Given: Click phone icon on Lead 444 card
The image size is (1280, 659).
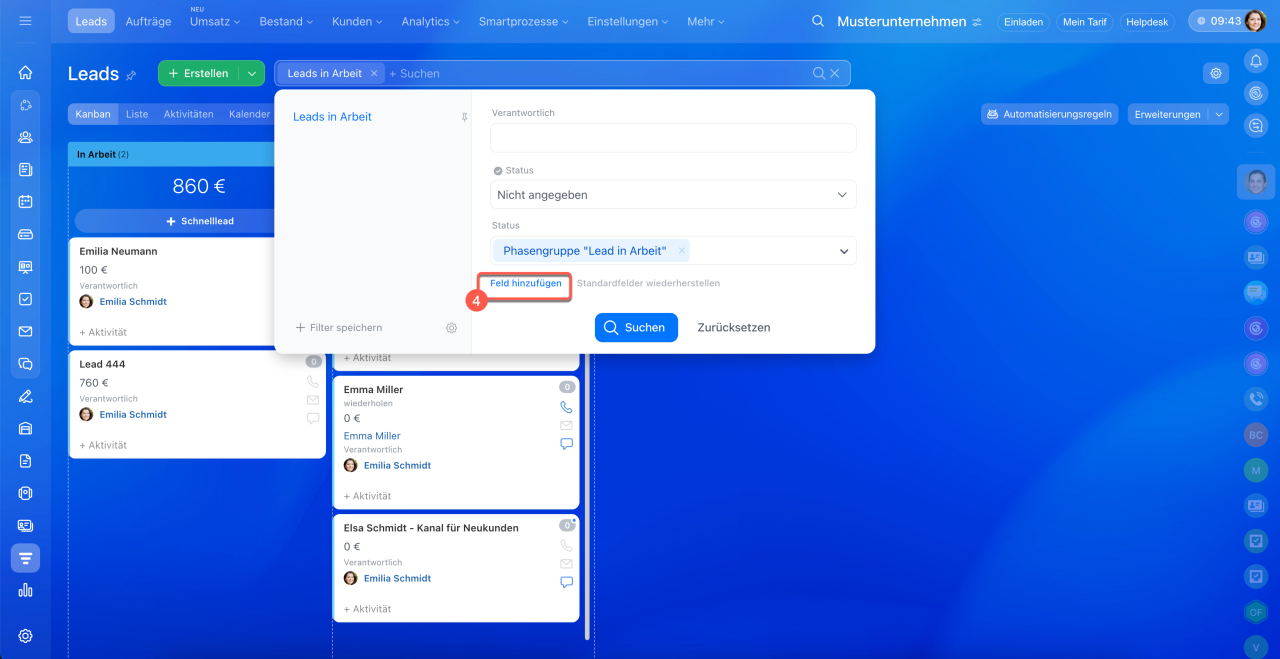Looking at the screenshot, I should click(313, 382).
